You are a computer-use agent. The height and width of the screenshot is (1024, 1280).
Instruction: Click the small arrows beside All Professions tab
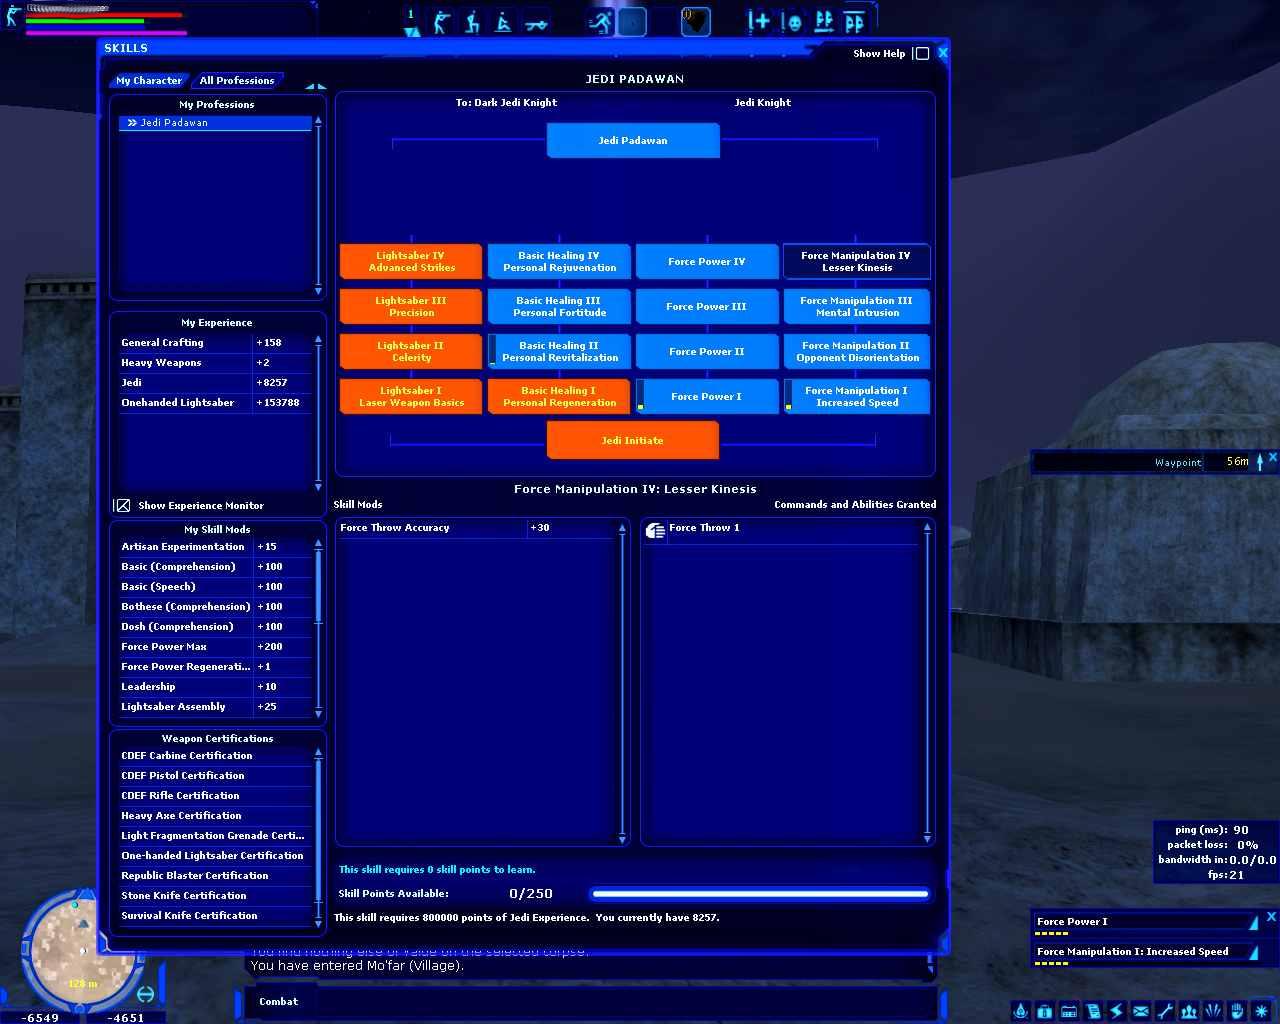316,86
